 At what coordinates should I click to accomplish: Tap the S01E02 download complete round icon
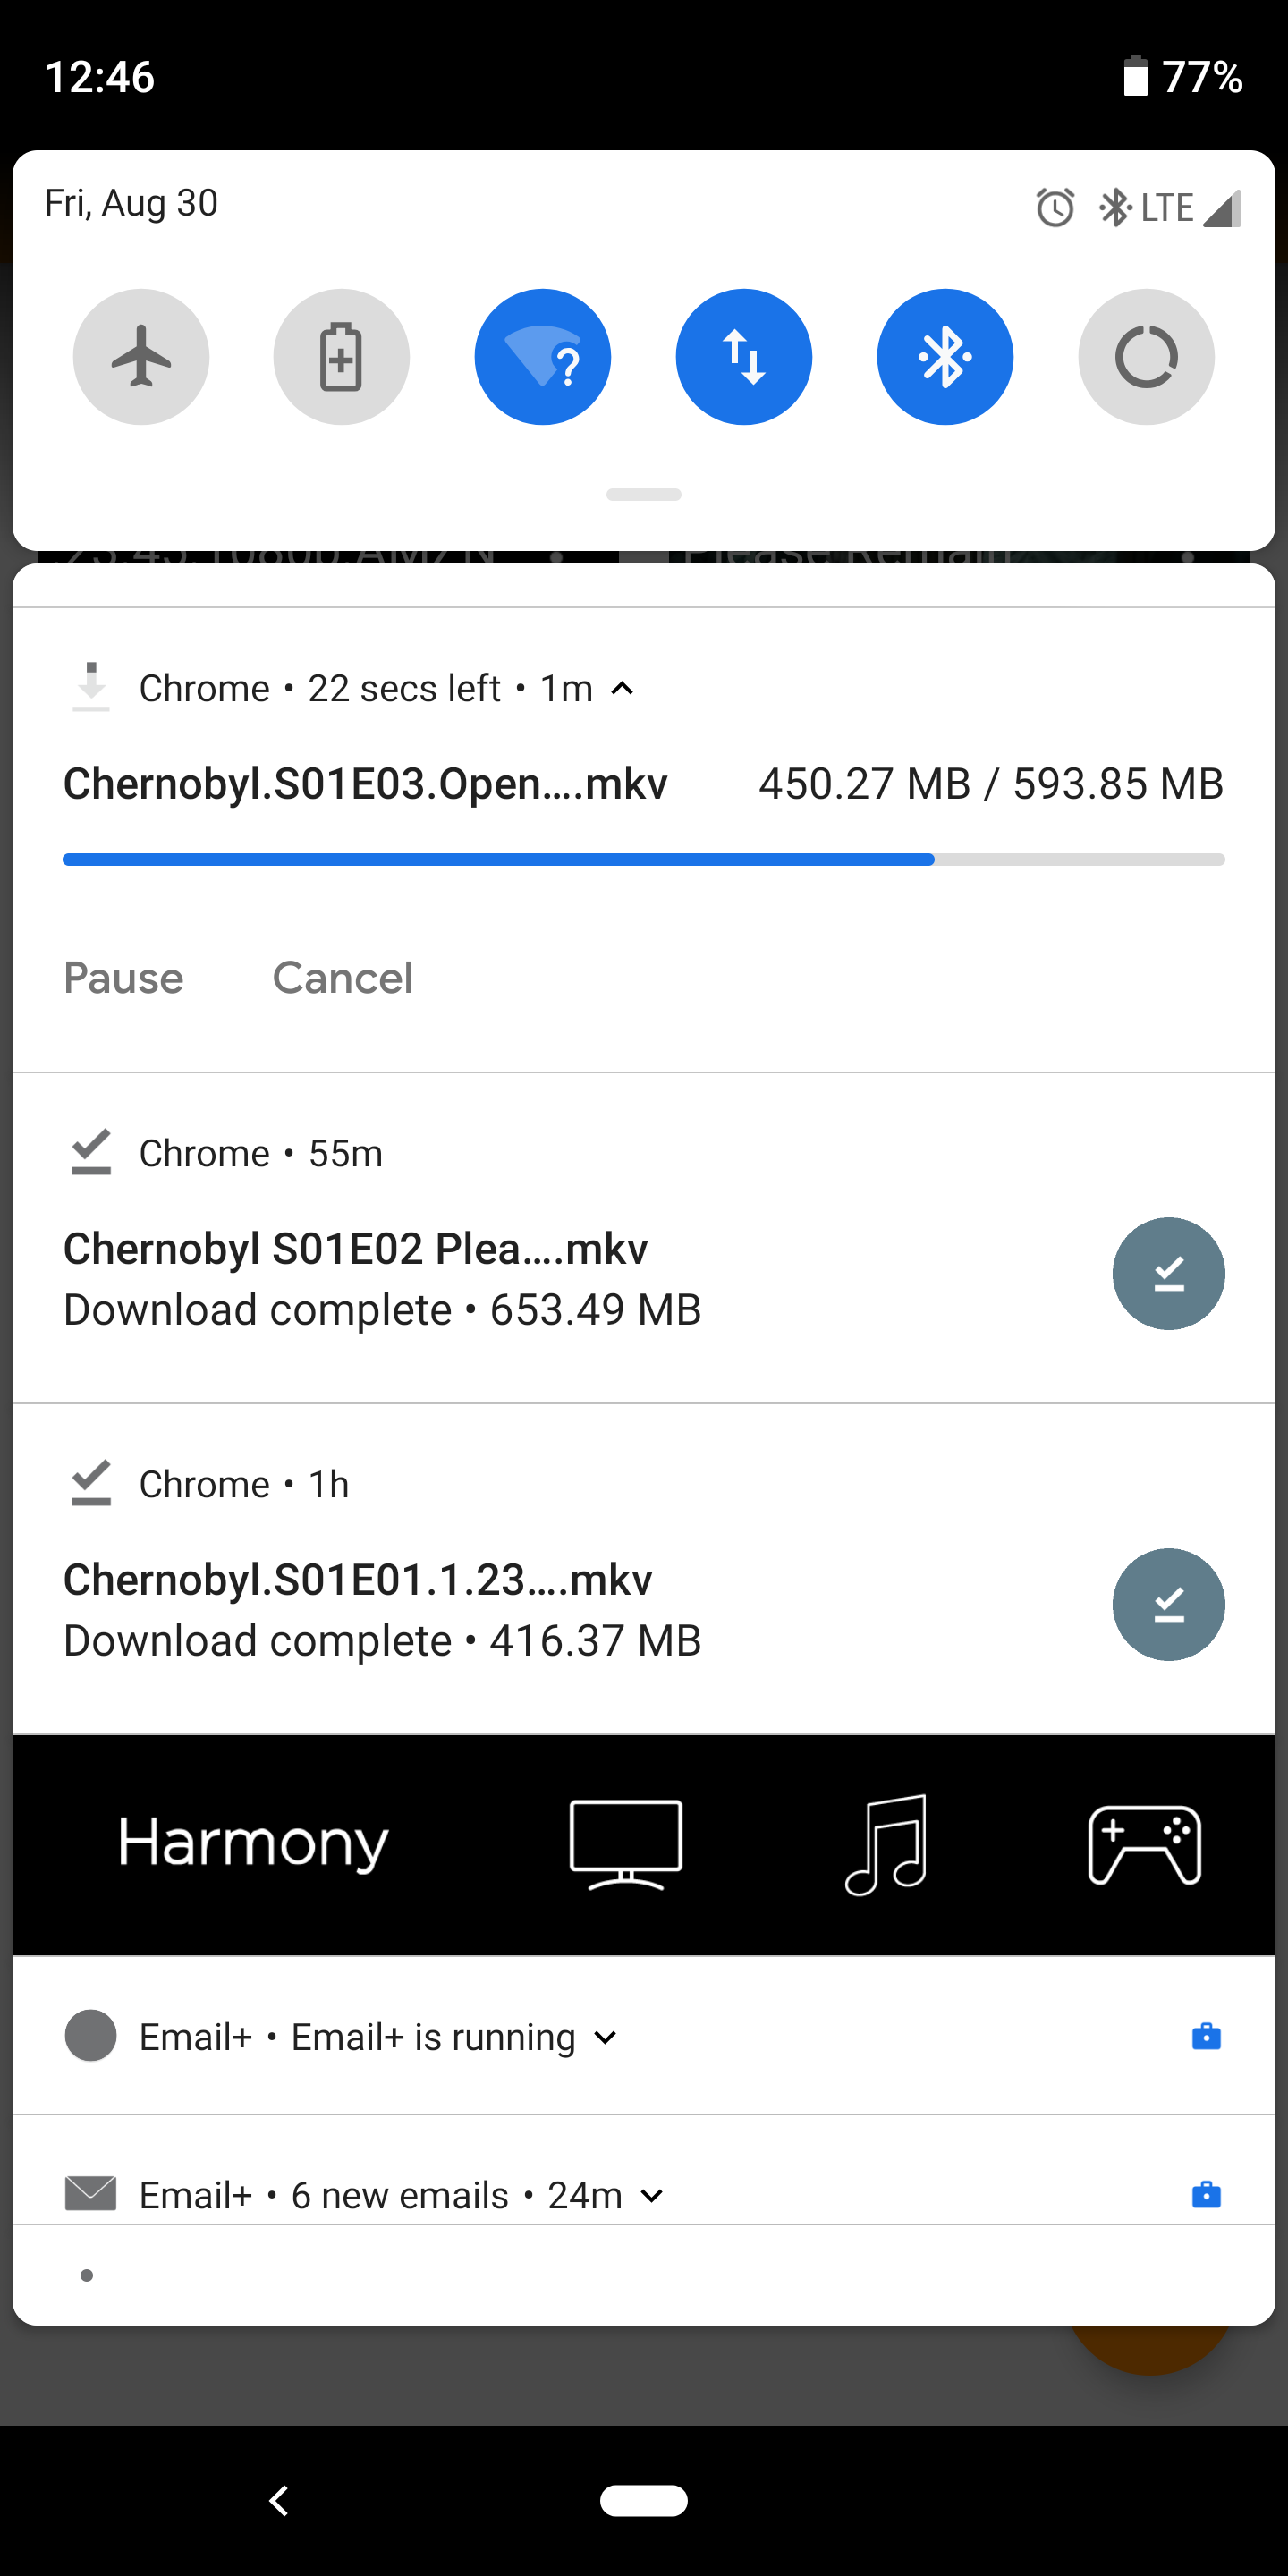(1168, 1273)
